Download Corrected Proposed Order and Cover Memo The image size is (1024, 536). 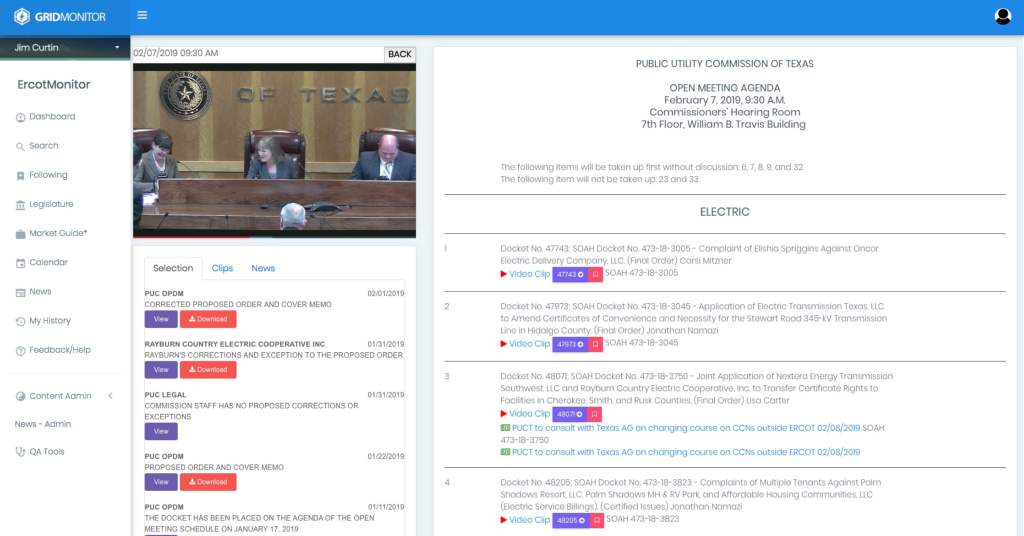tap(208, 319)
